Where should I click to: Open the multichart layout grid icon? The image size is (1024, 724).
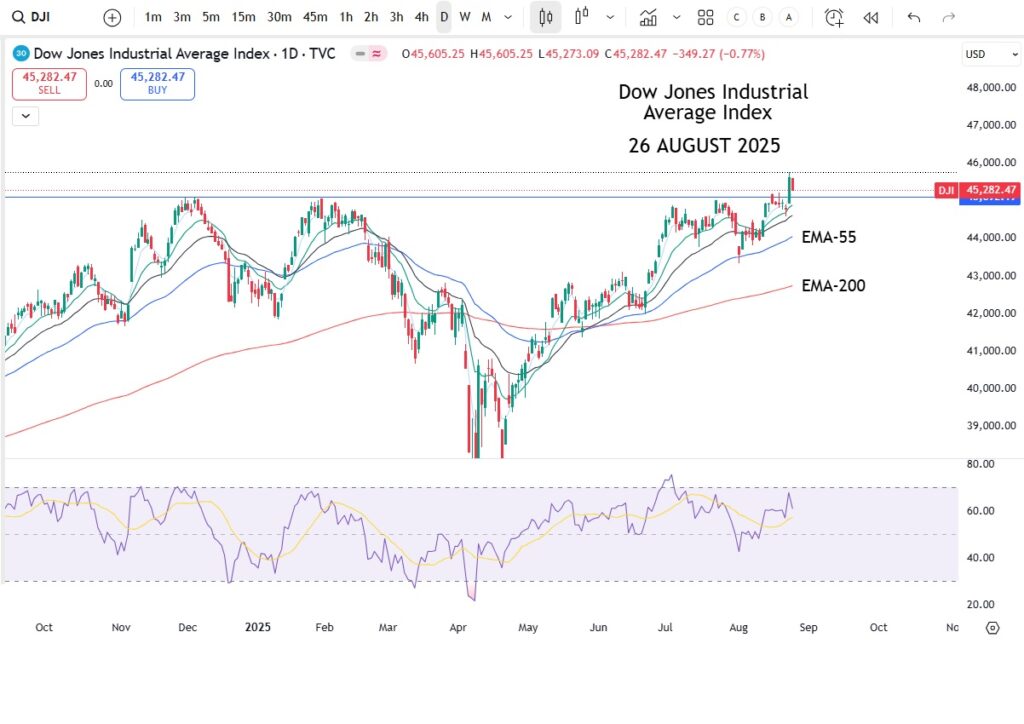click(705, 17)
